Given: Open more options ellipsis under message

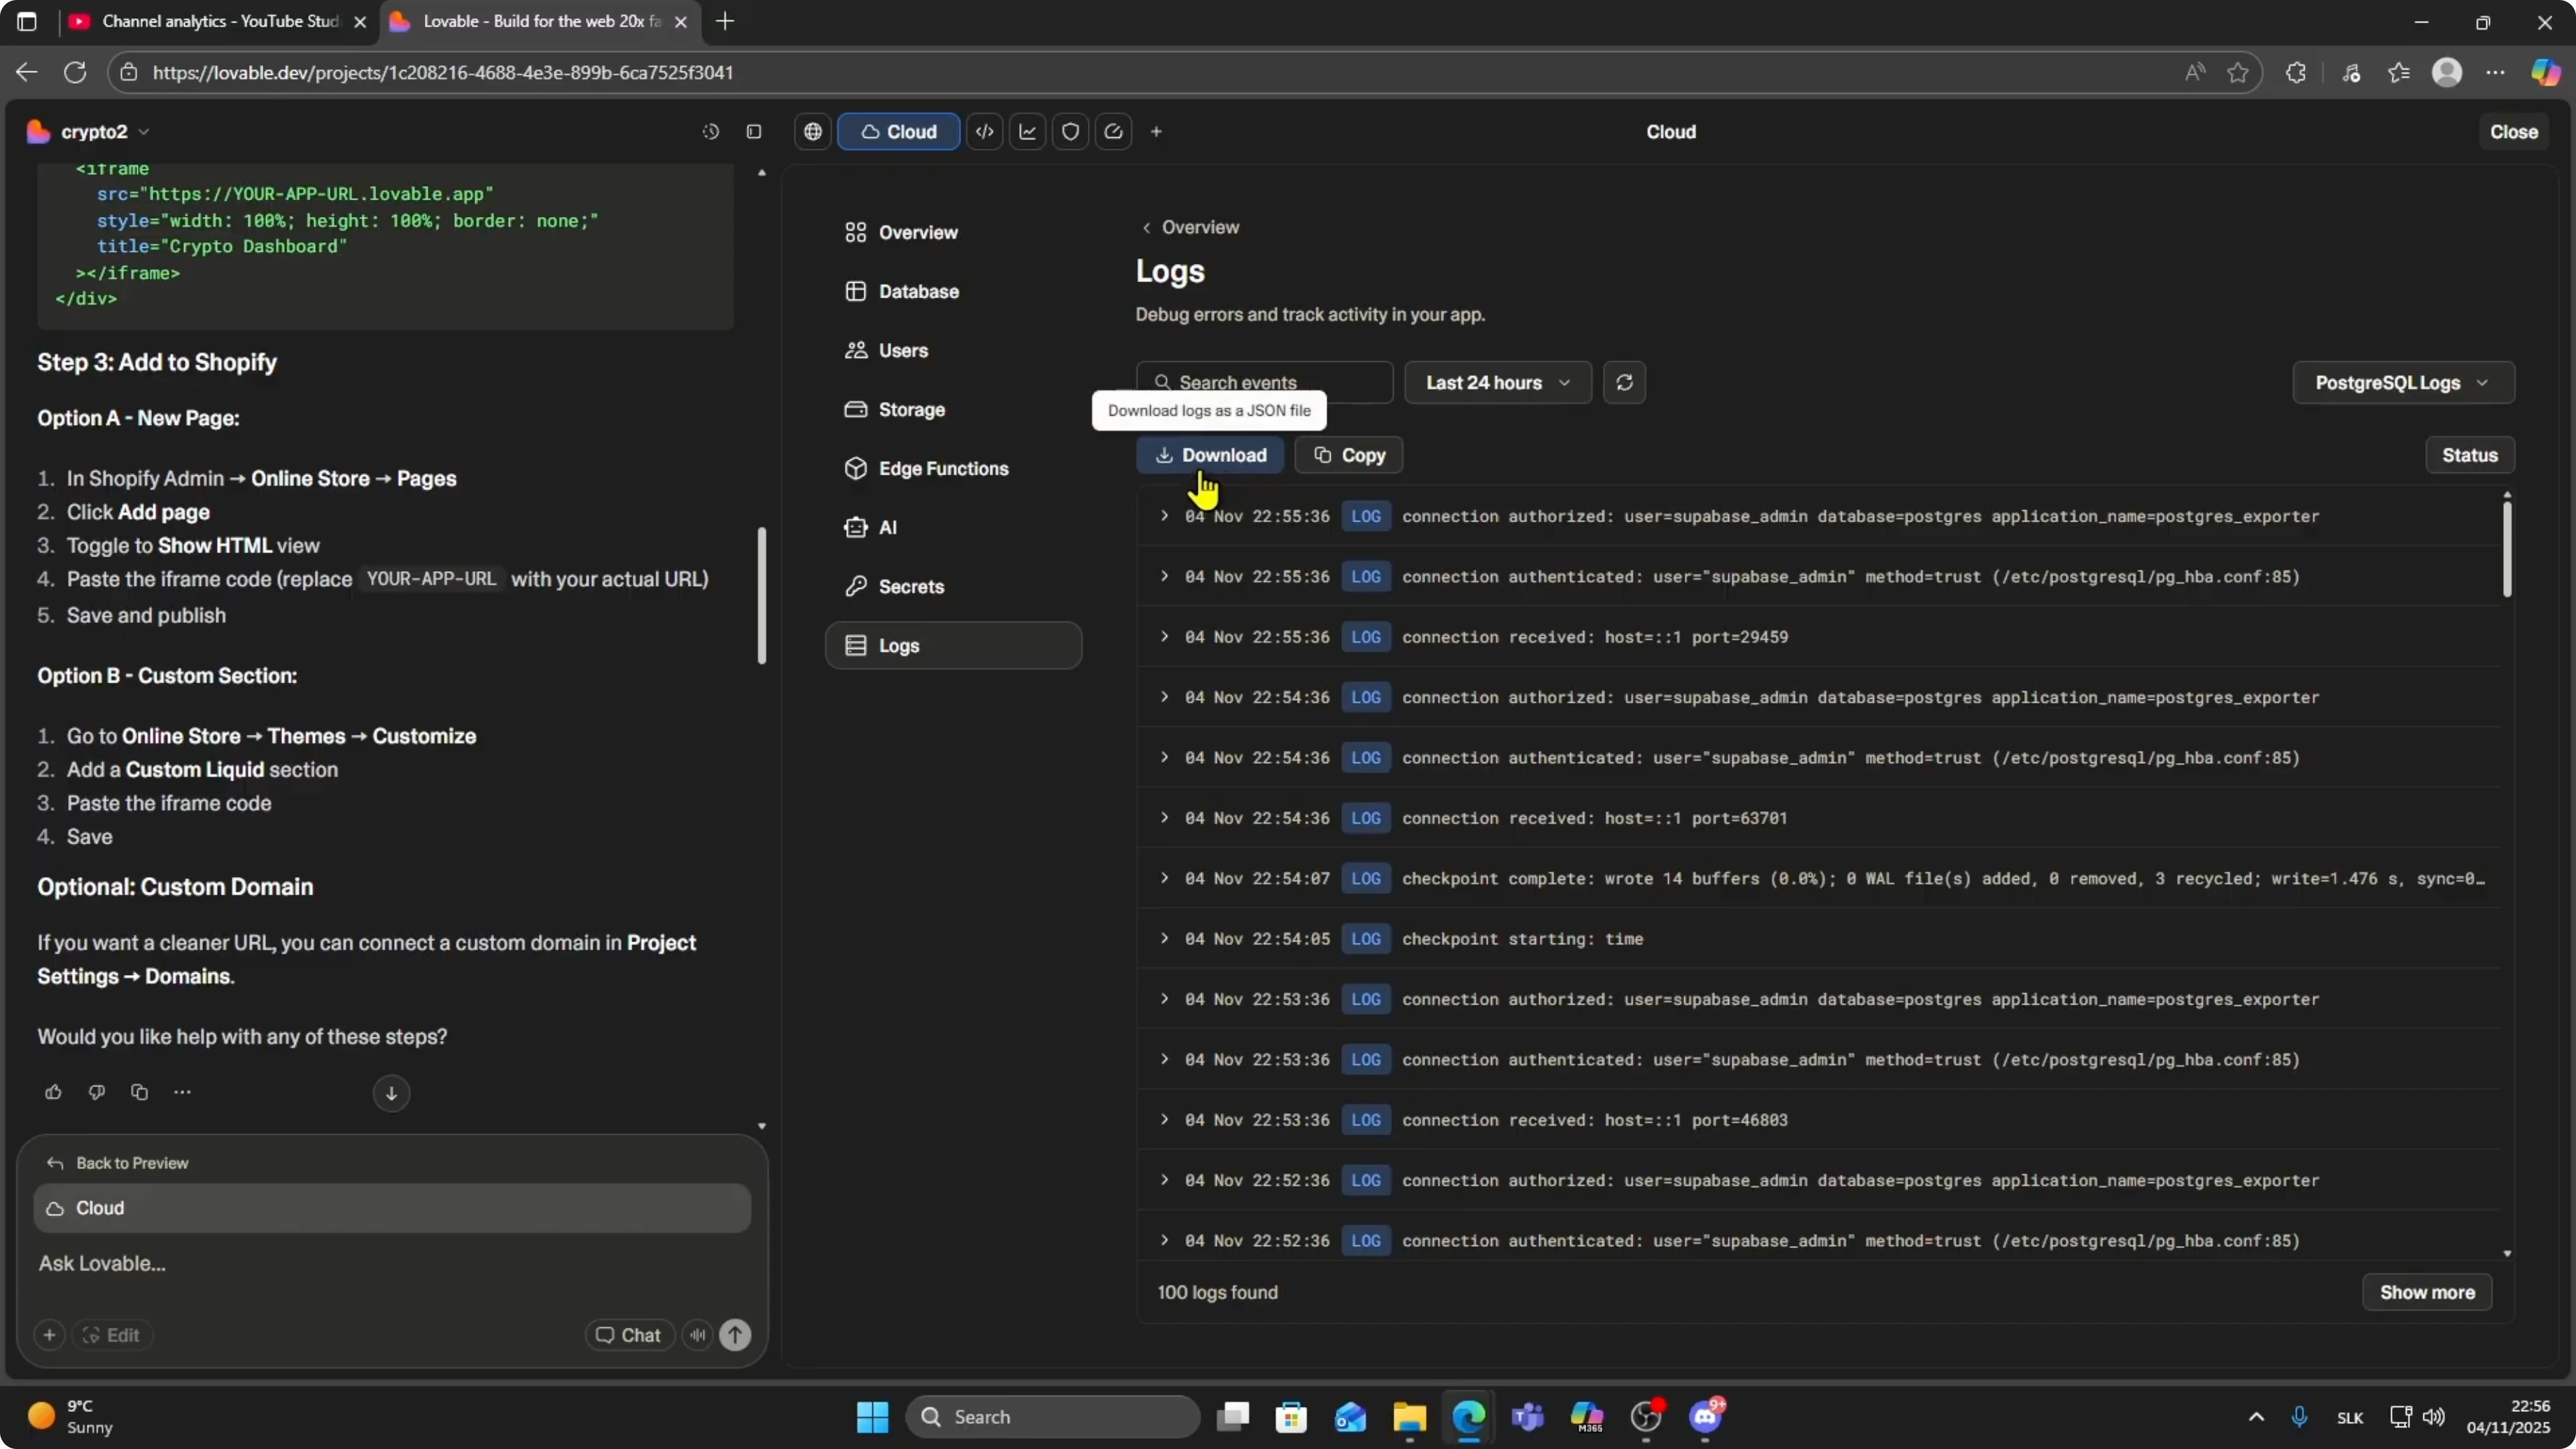Looking at the screenshot, I should click(x=182, y=1092).
